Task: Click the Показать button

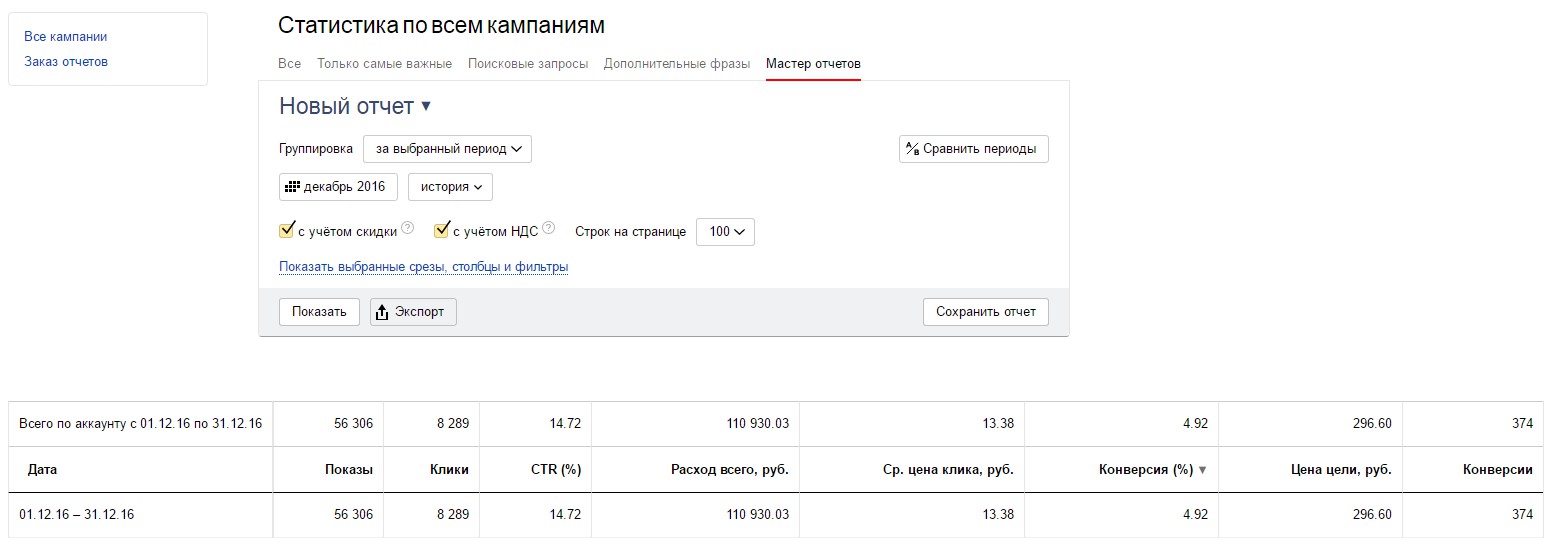Action: (319, 312)
